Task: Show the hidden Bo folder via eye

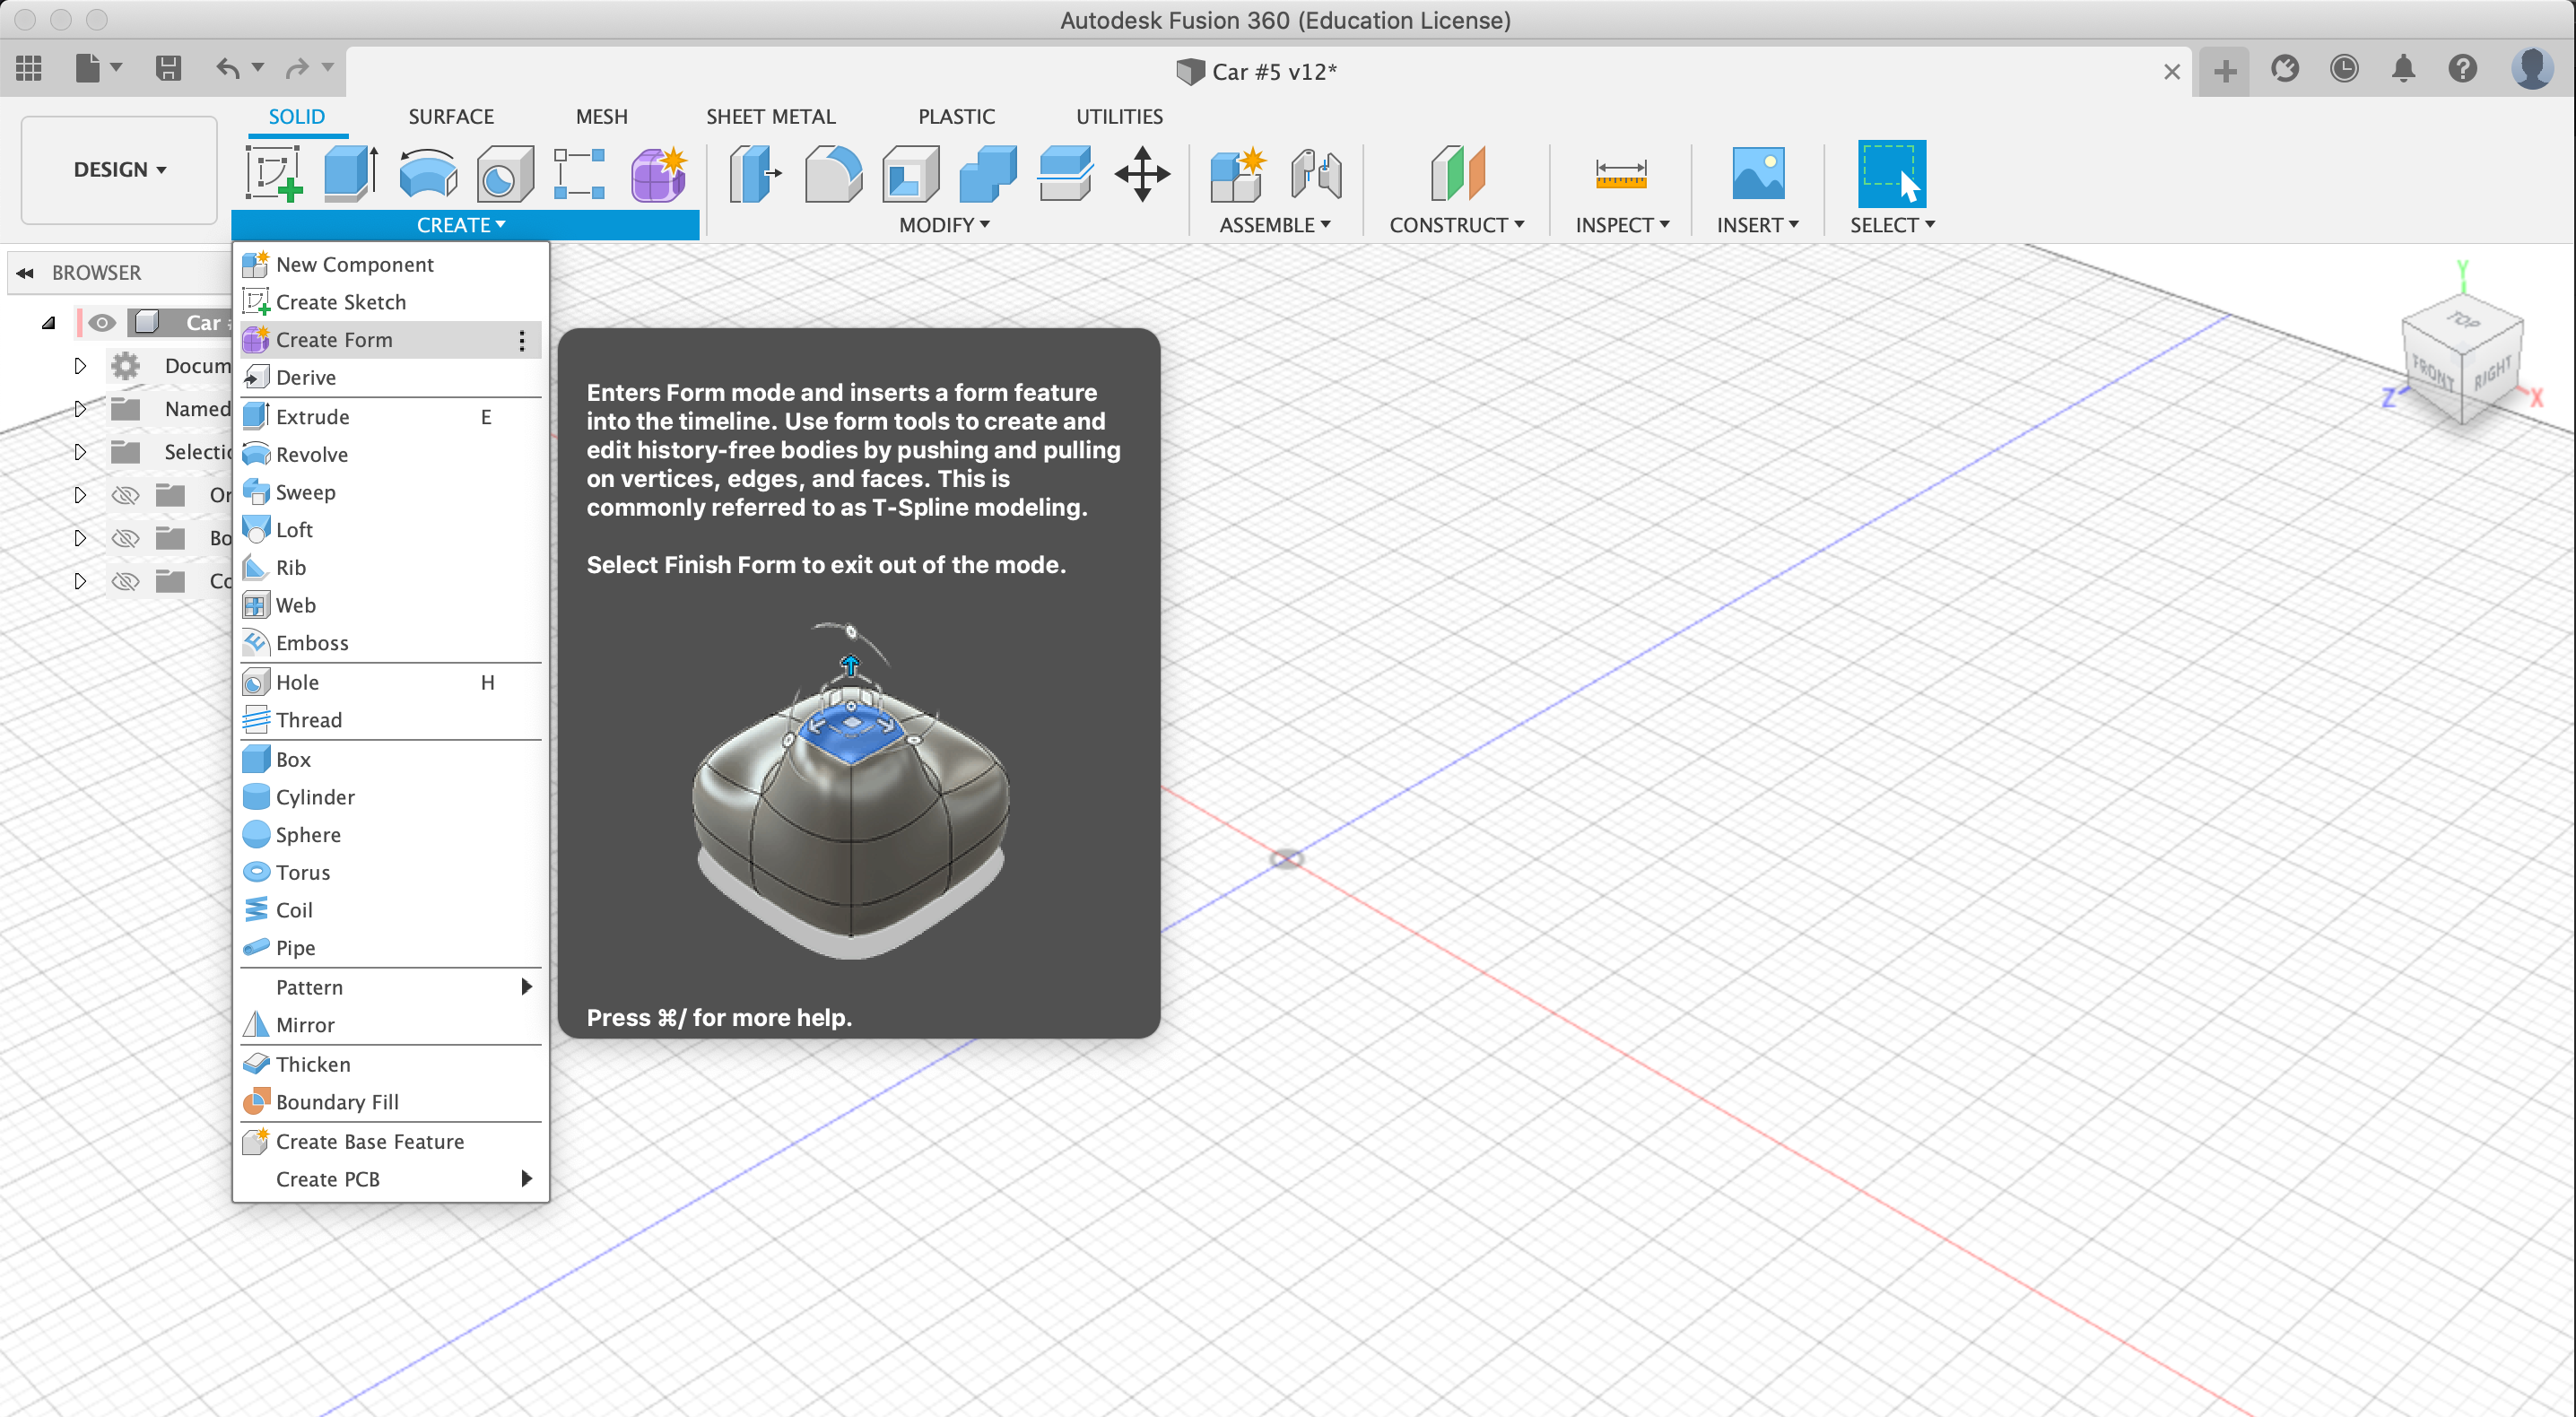Action: [x=125, y=538]
